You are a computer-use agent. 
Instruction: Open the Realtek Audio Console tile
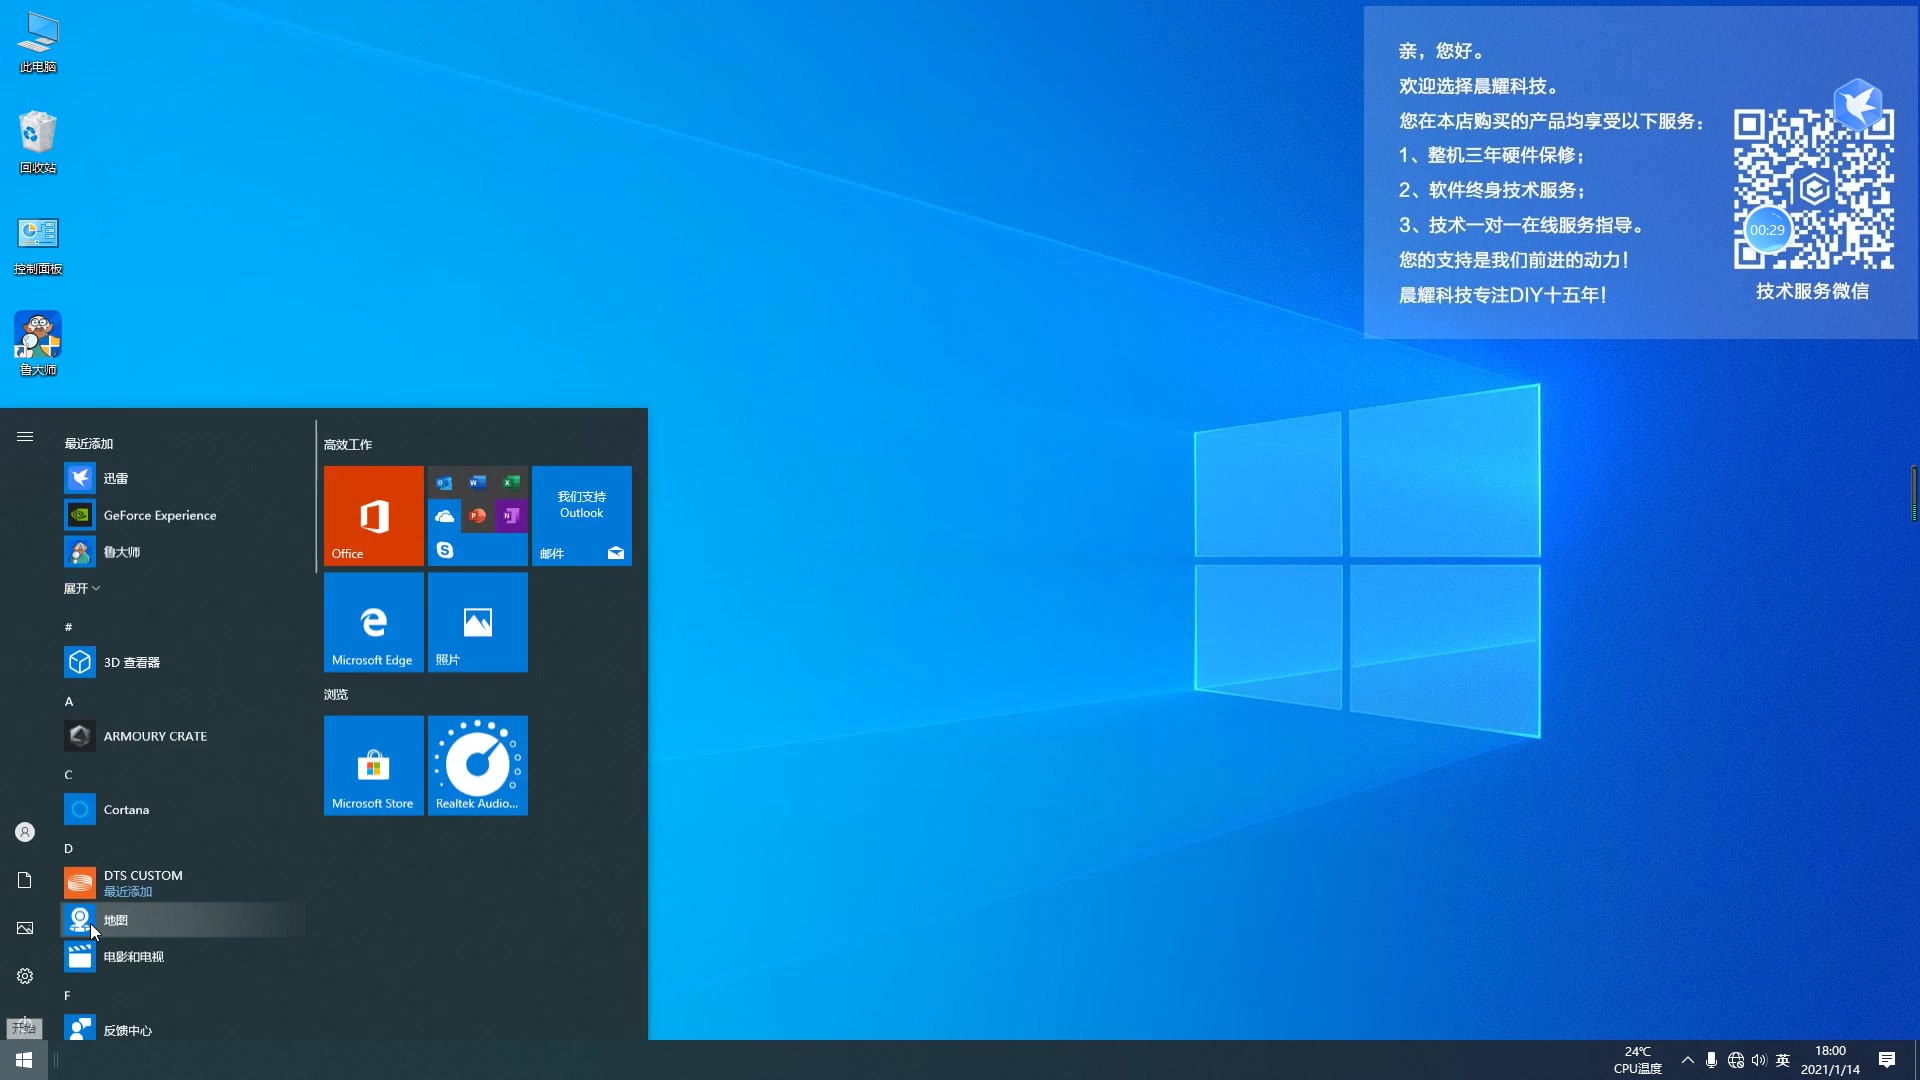[x=477, y=765]
